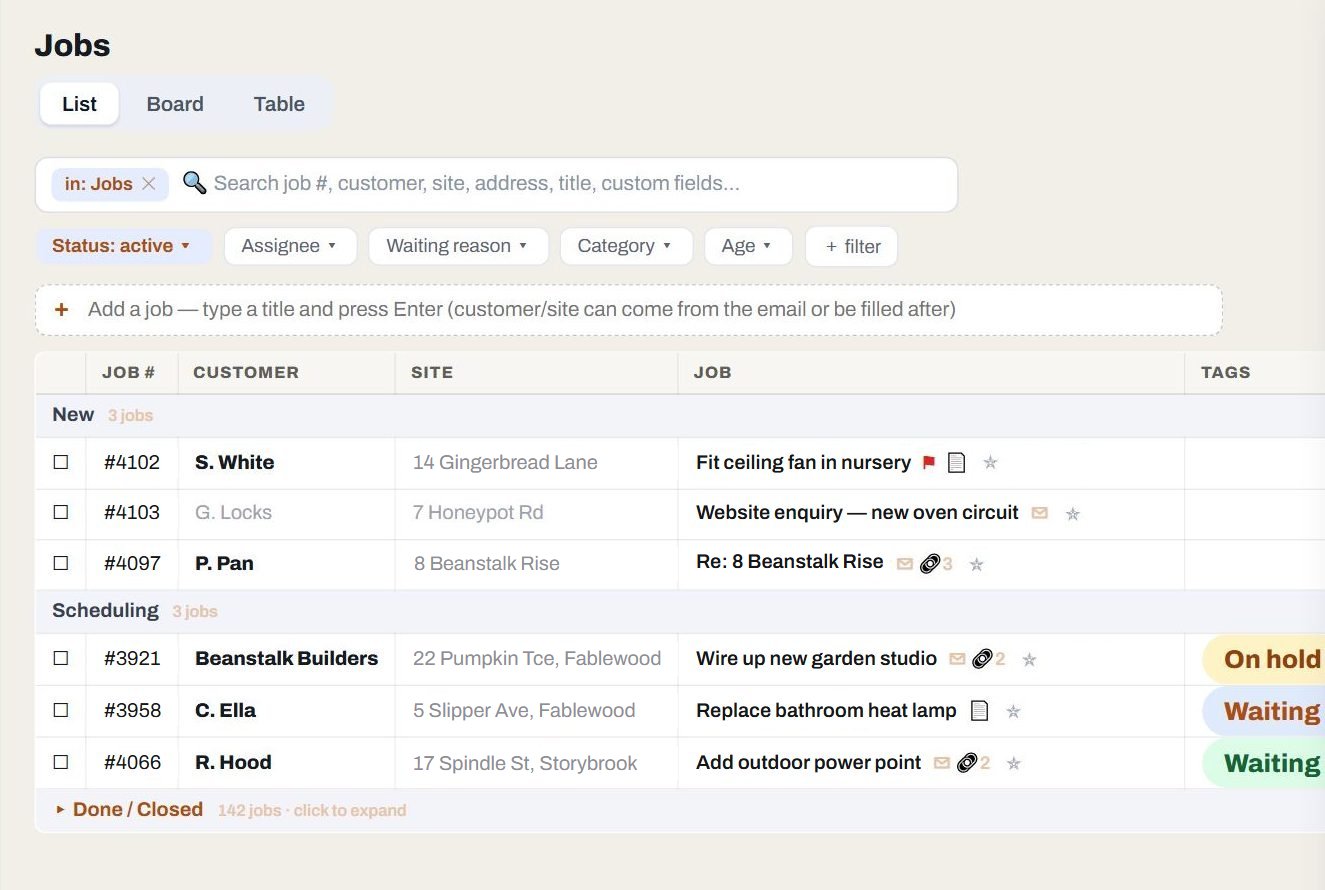Click the plus icon in Add a job row
This screenshot has width=1325, height=890.
click(x=62, y=309)
